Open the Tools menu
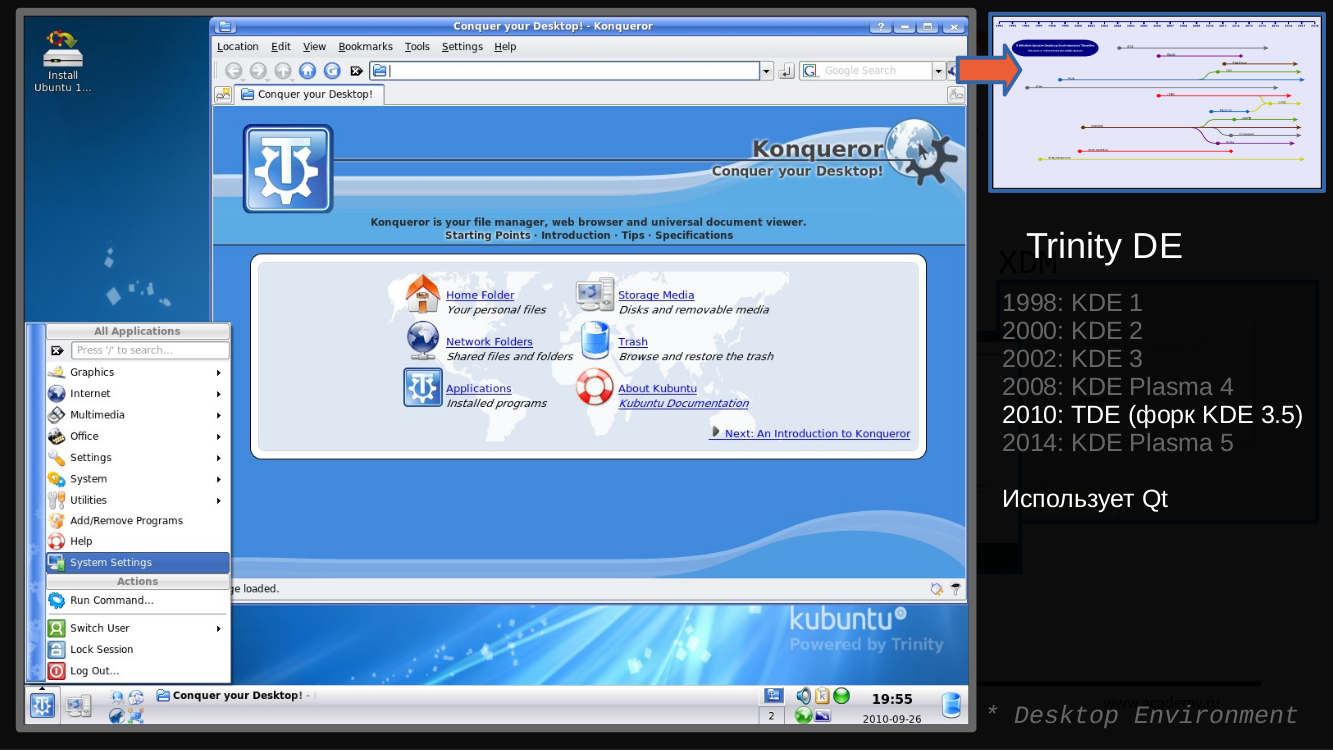 coord(417,46)
